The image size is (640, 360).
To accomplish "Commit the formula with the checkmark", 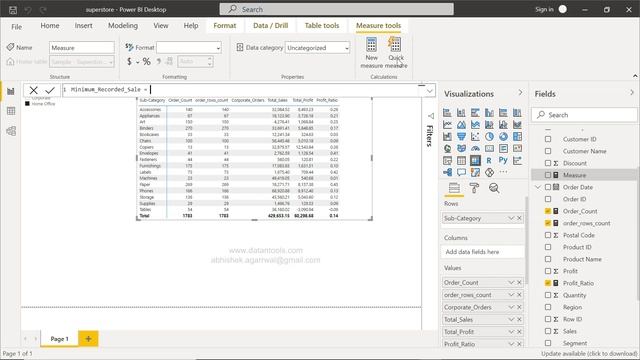I will click(50, 90).
